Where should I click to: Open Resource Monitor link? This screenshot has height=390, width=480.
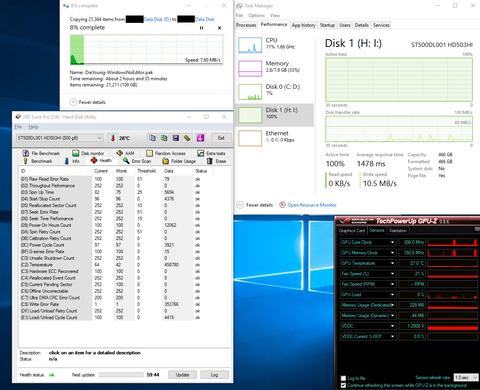[x=312, y=205]
